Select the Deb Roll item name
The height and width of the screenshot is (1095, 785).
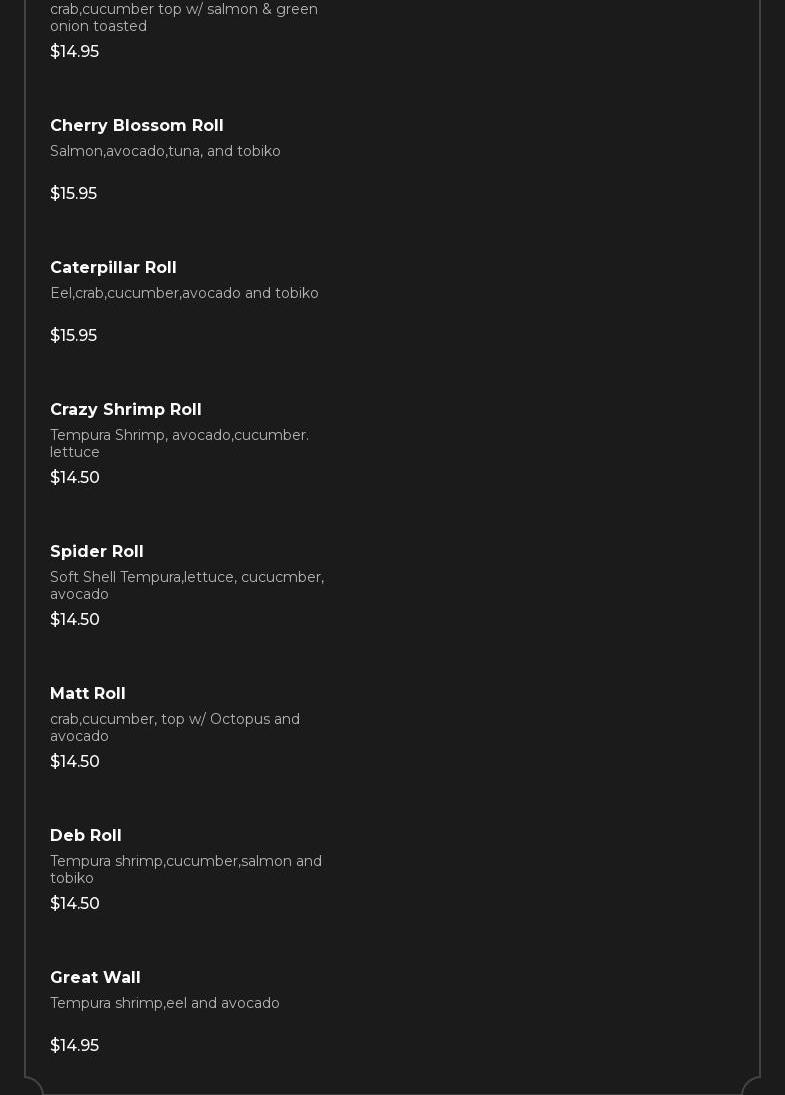point(86,836)
